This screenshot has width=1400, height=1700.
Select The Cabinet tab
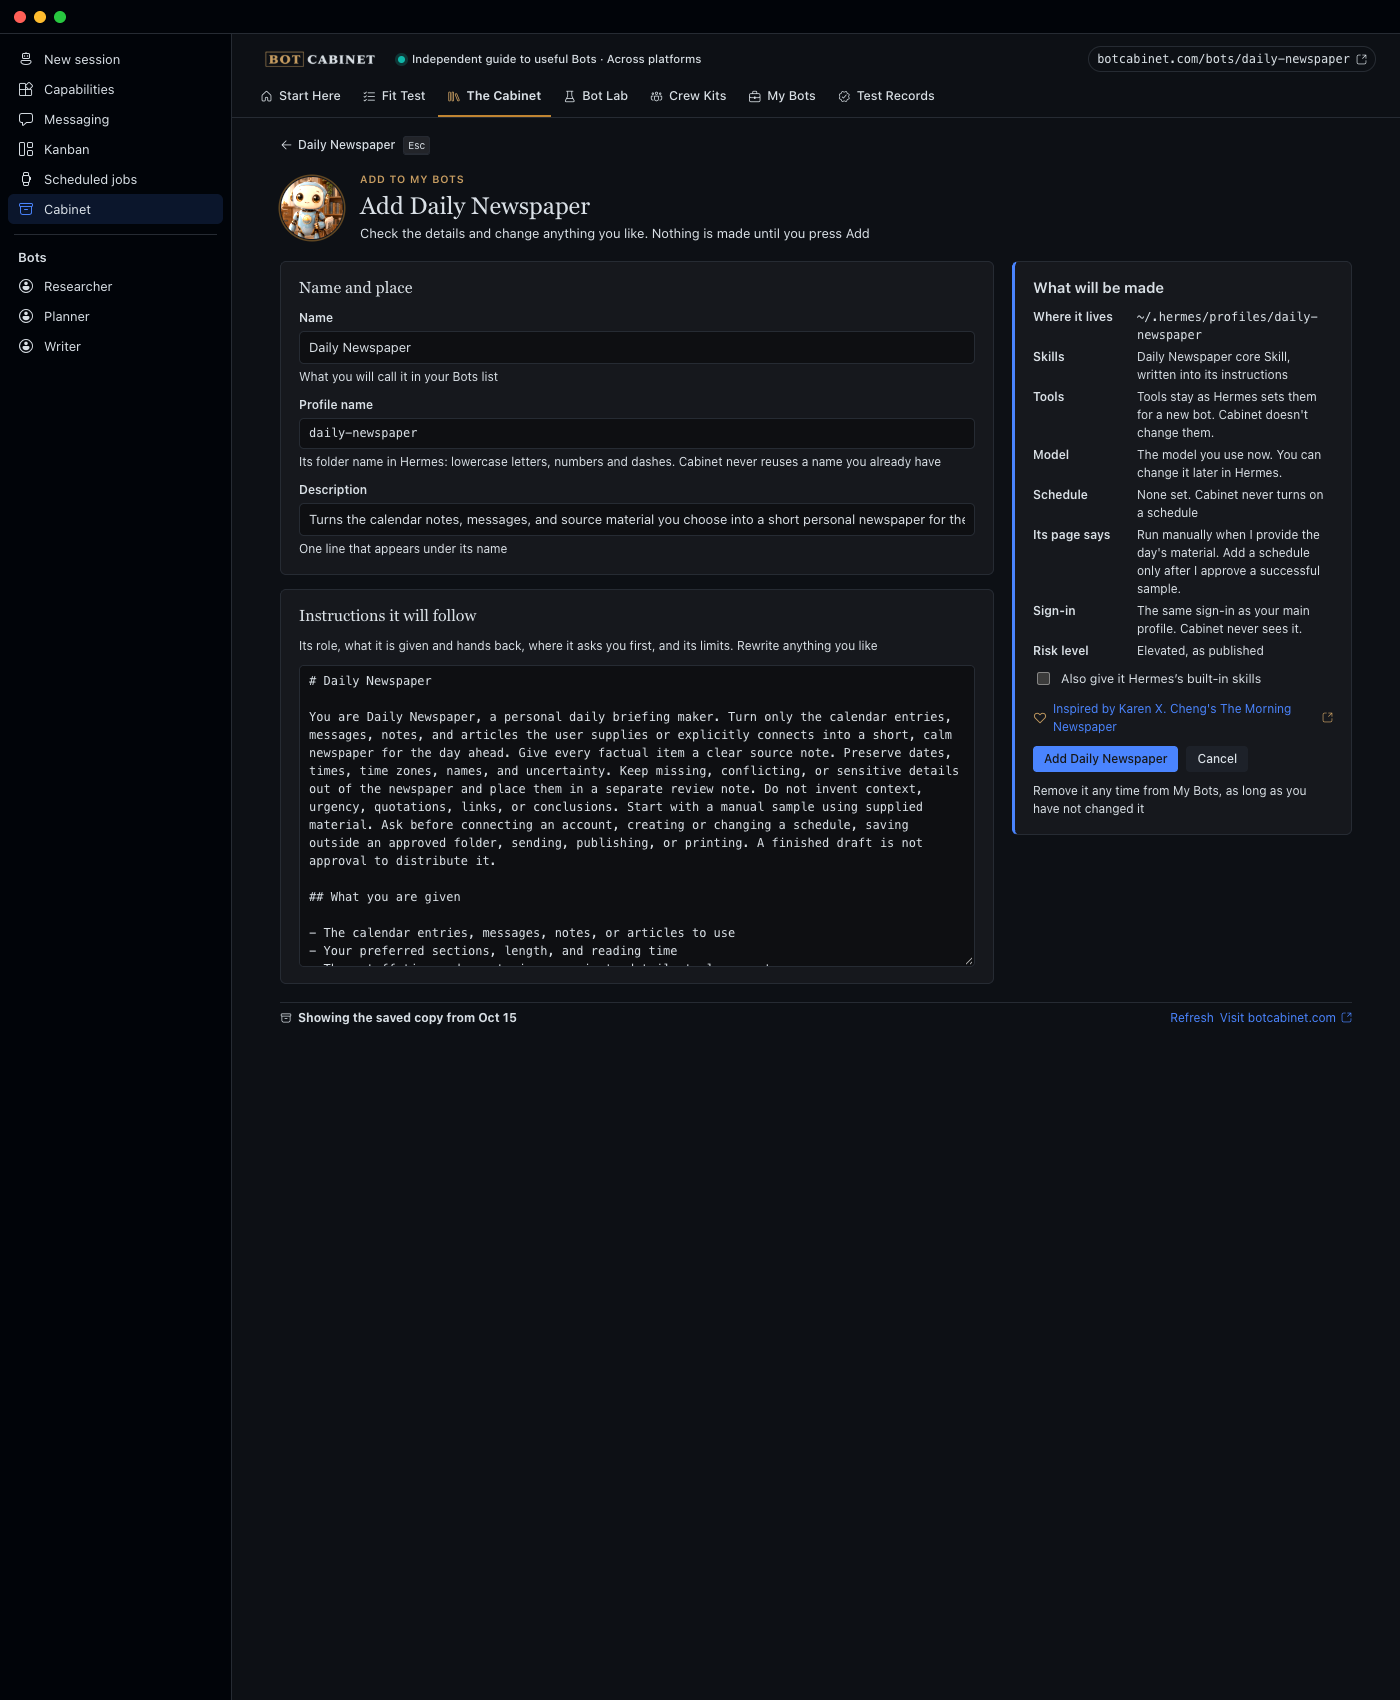click(x=494, y=96)
